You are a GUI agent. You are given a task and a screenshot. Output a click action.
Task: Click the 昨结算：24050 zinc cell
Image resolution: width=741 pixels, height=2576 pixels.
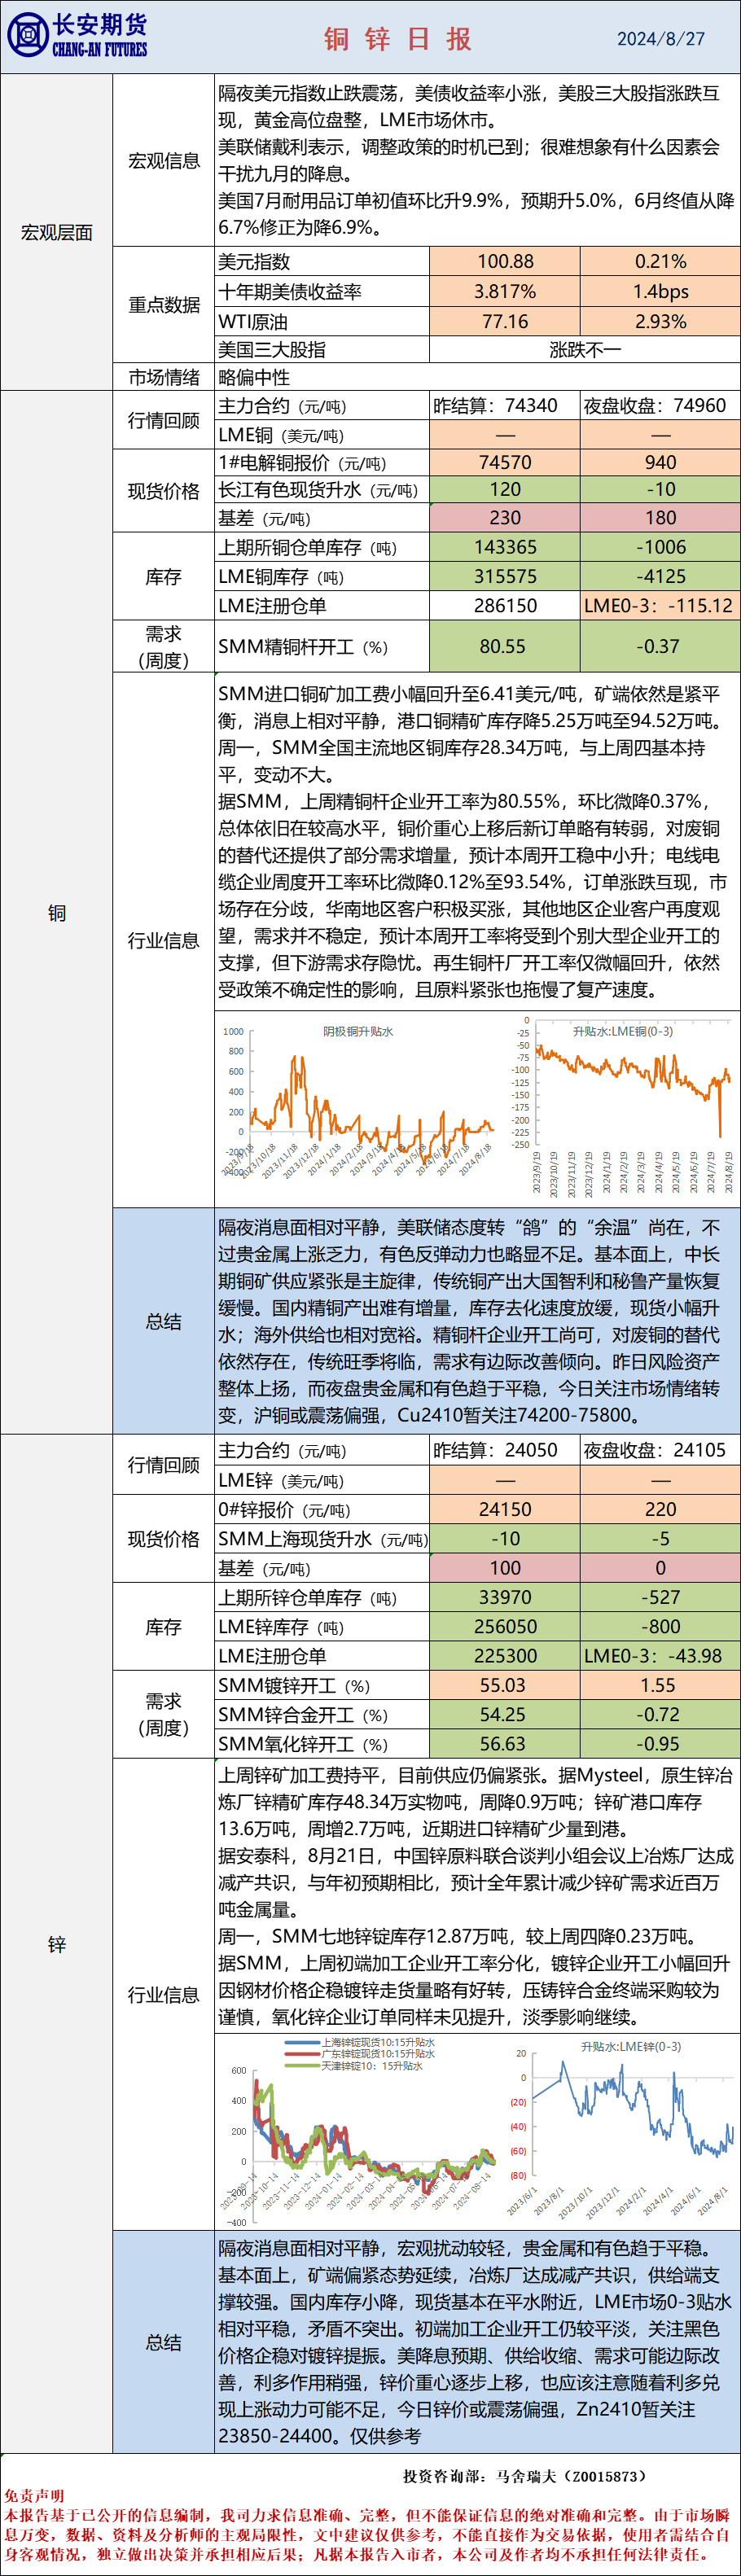(505, 1450)
